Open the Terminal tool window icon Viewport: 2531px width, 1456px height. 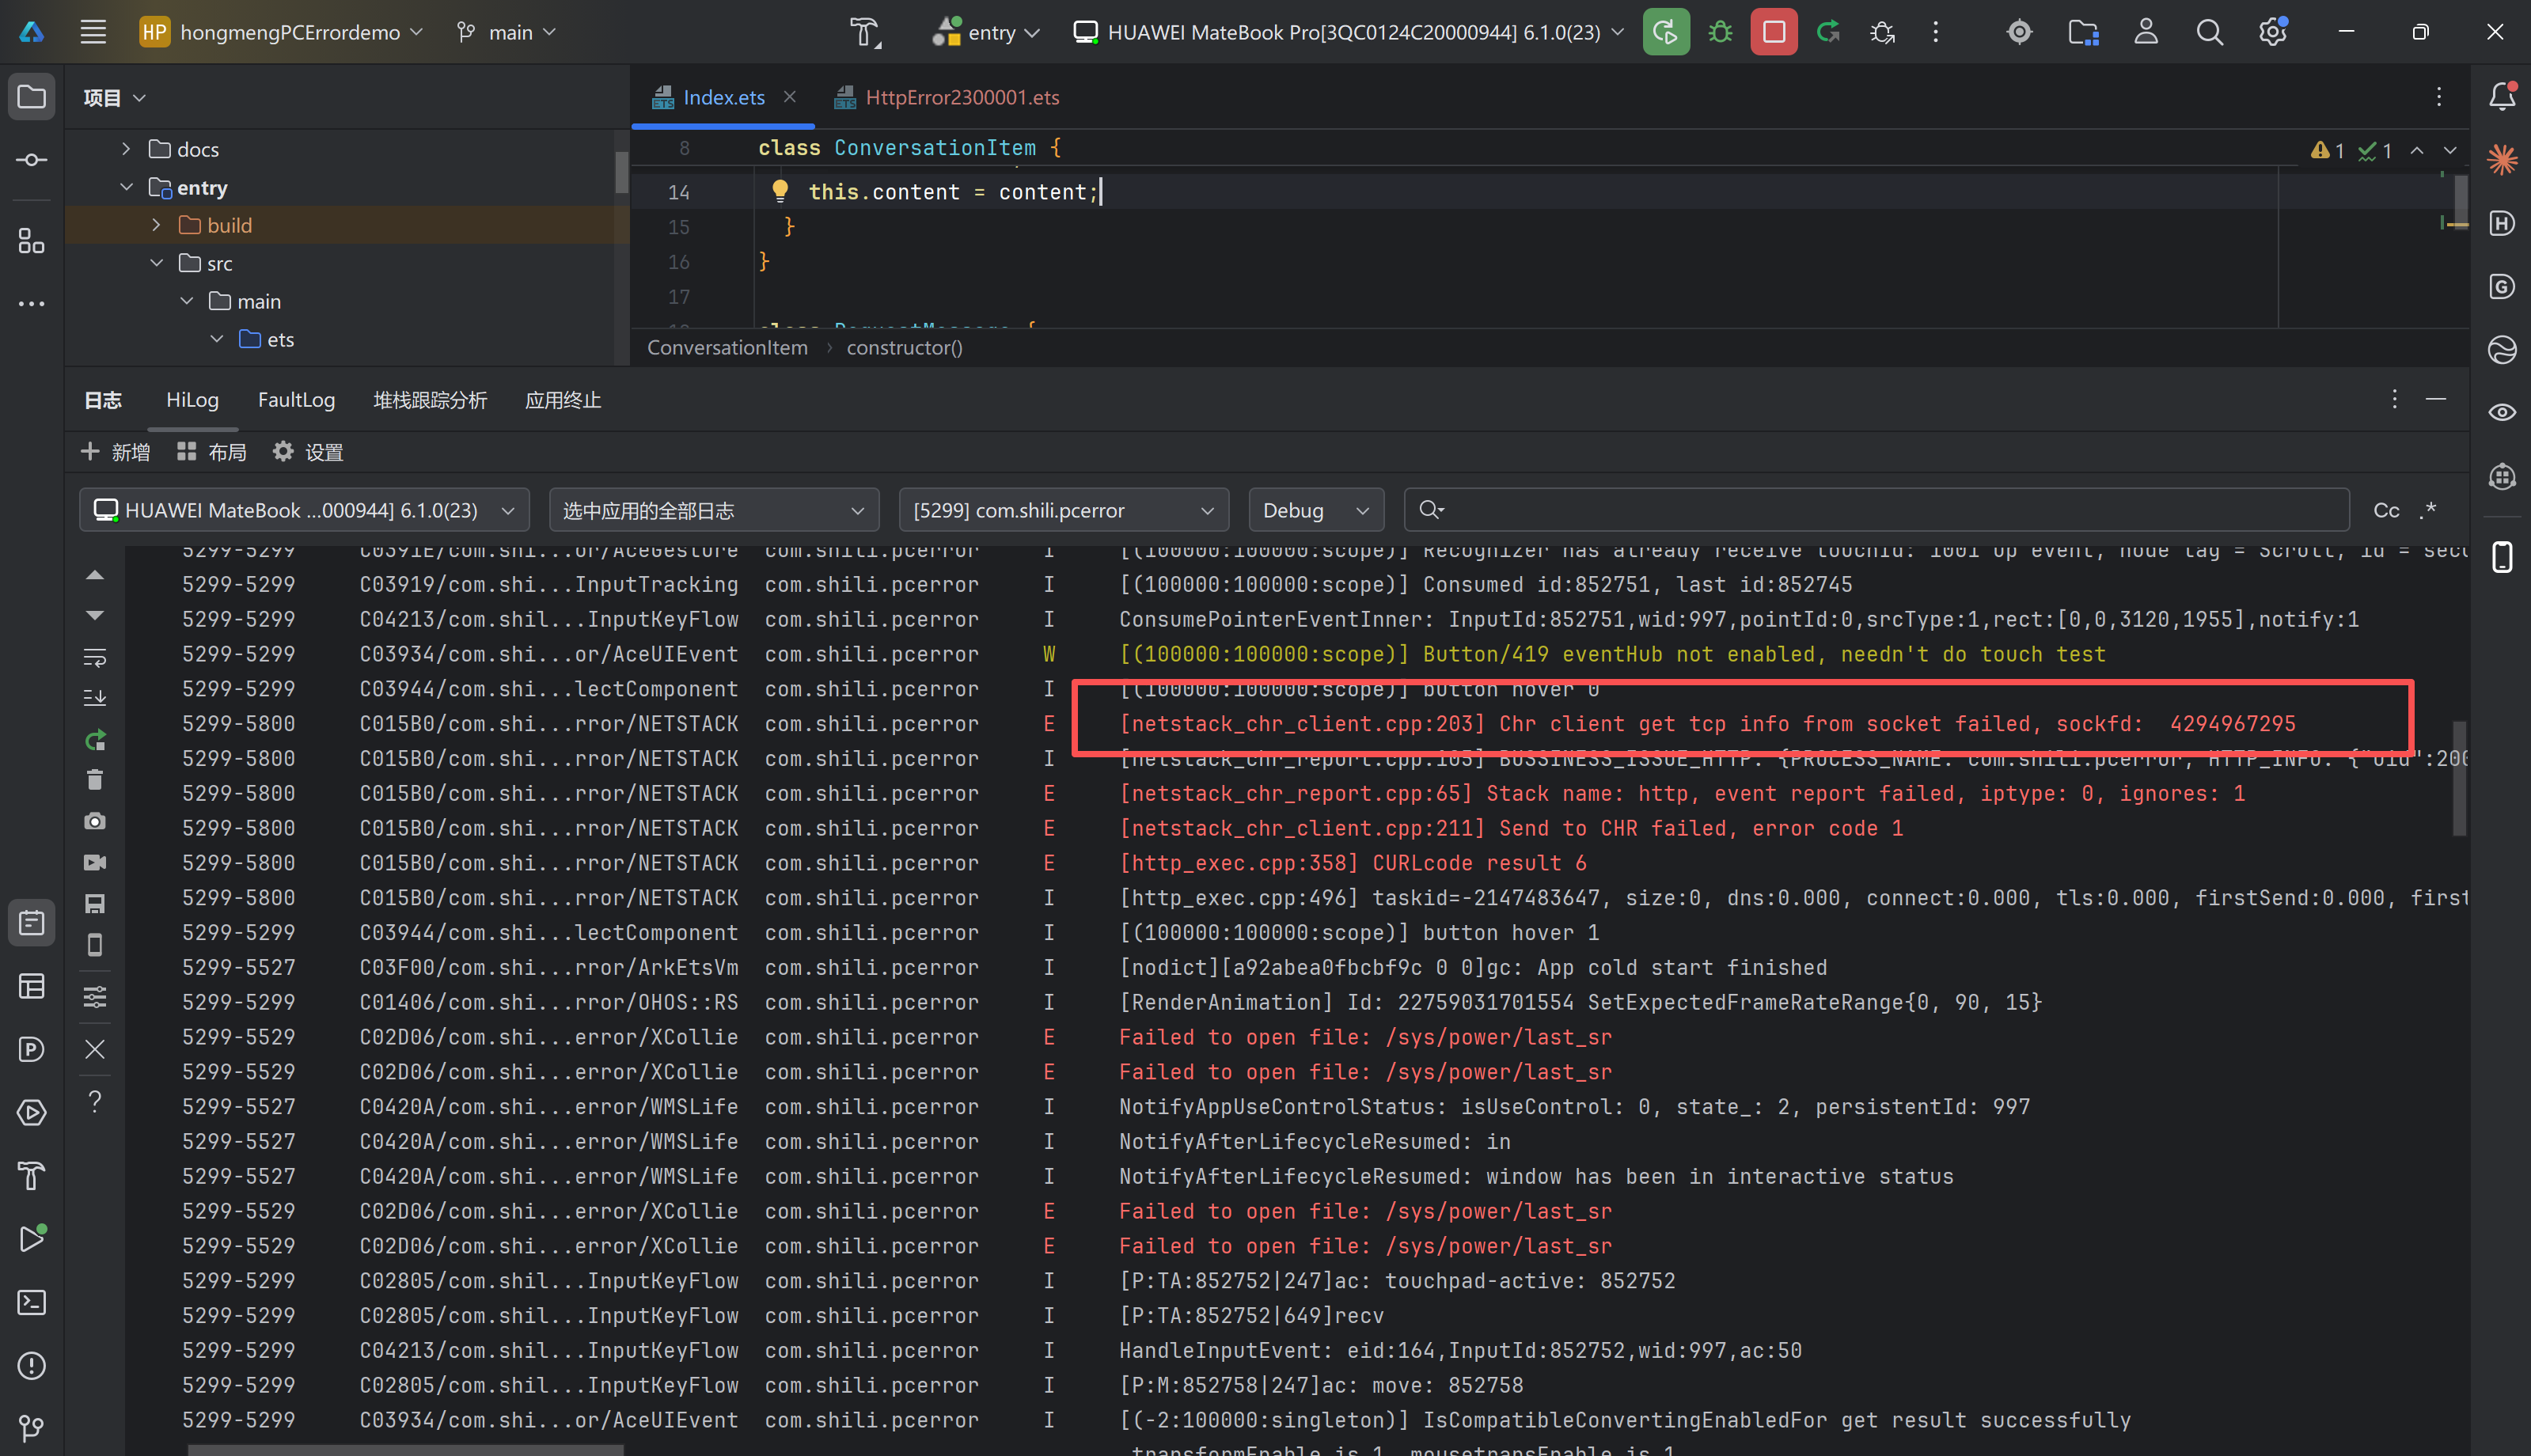click(x=31, y=1303)
